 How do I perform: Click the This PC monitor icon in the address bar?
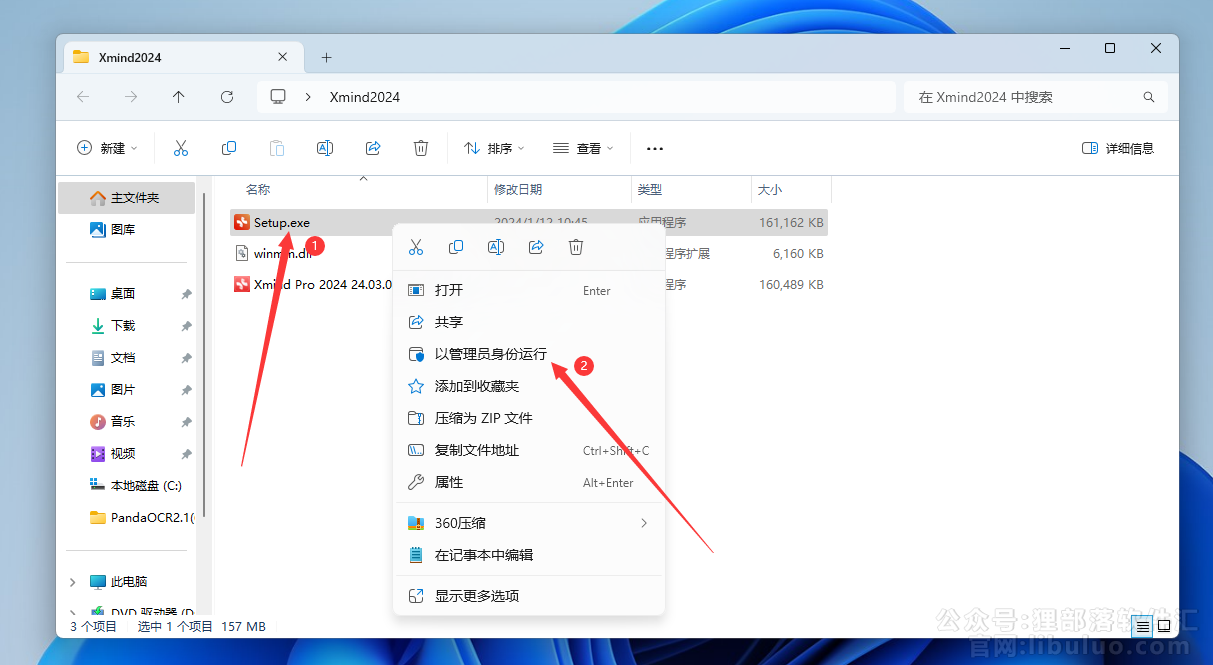[278, 97]
